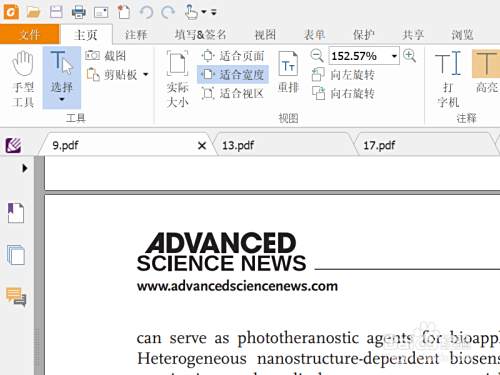
Task: Open the bookmarks panel icon
Action: (x=16, y=213)
